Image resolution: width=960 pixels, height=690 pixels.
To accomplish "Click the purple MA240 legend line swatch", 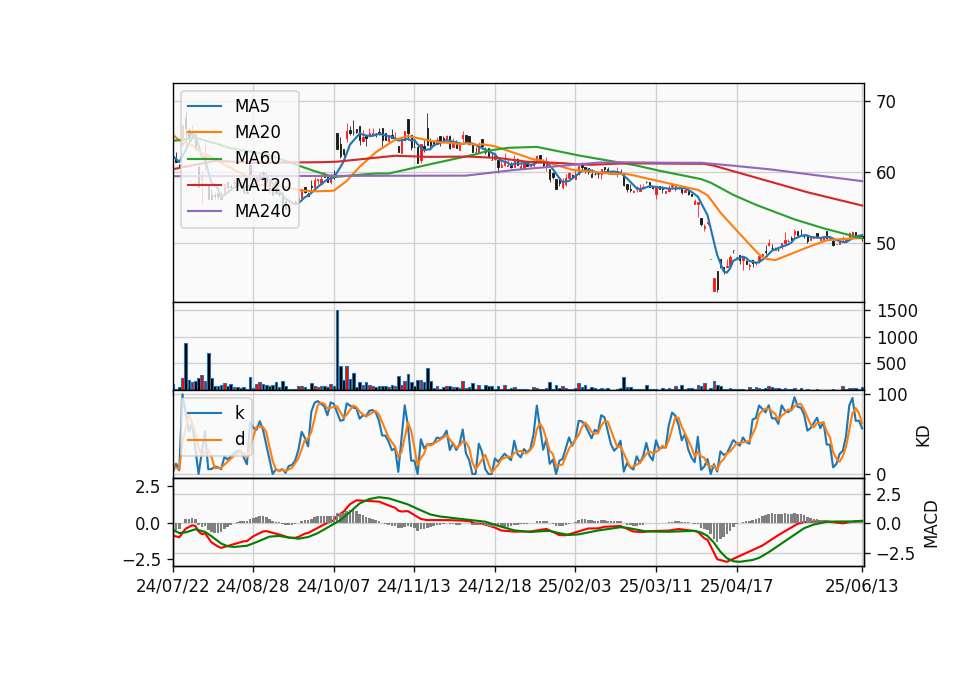I will point(204,211).
